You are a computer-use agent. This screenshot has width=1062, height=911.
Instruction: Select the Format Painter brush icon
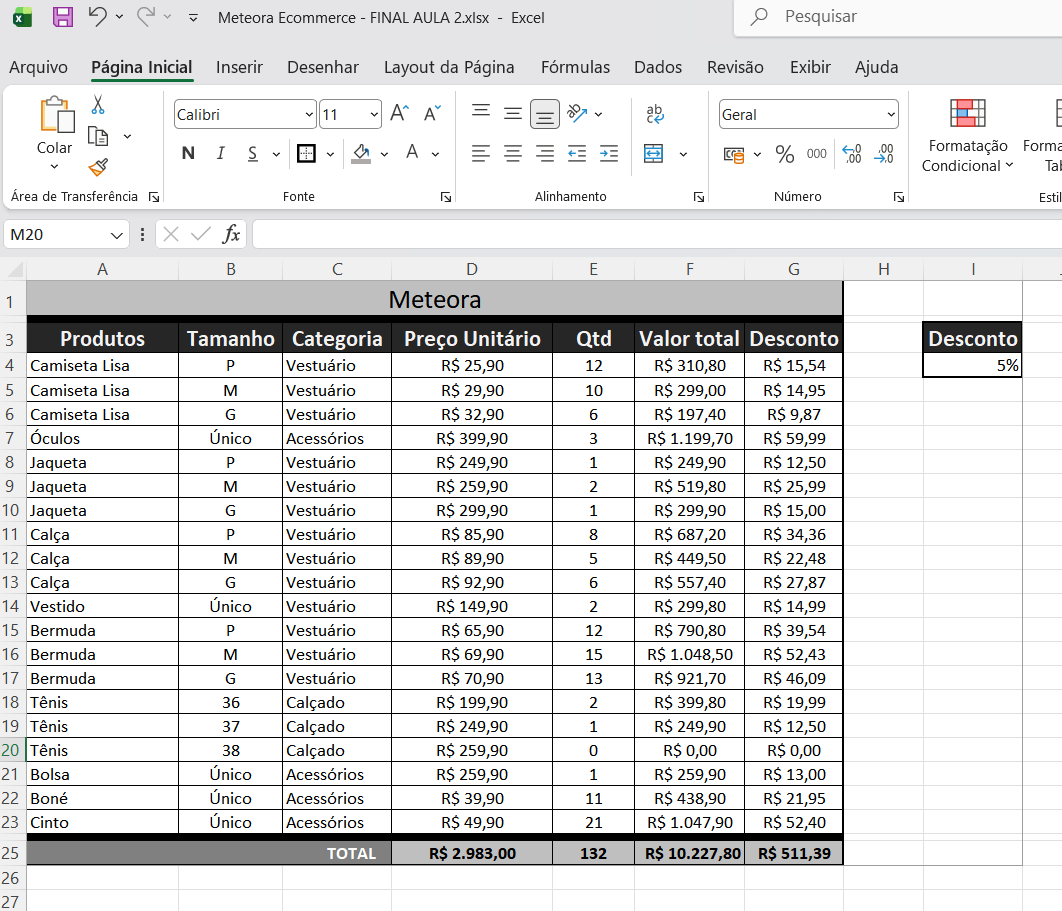pos(98,167)
